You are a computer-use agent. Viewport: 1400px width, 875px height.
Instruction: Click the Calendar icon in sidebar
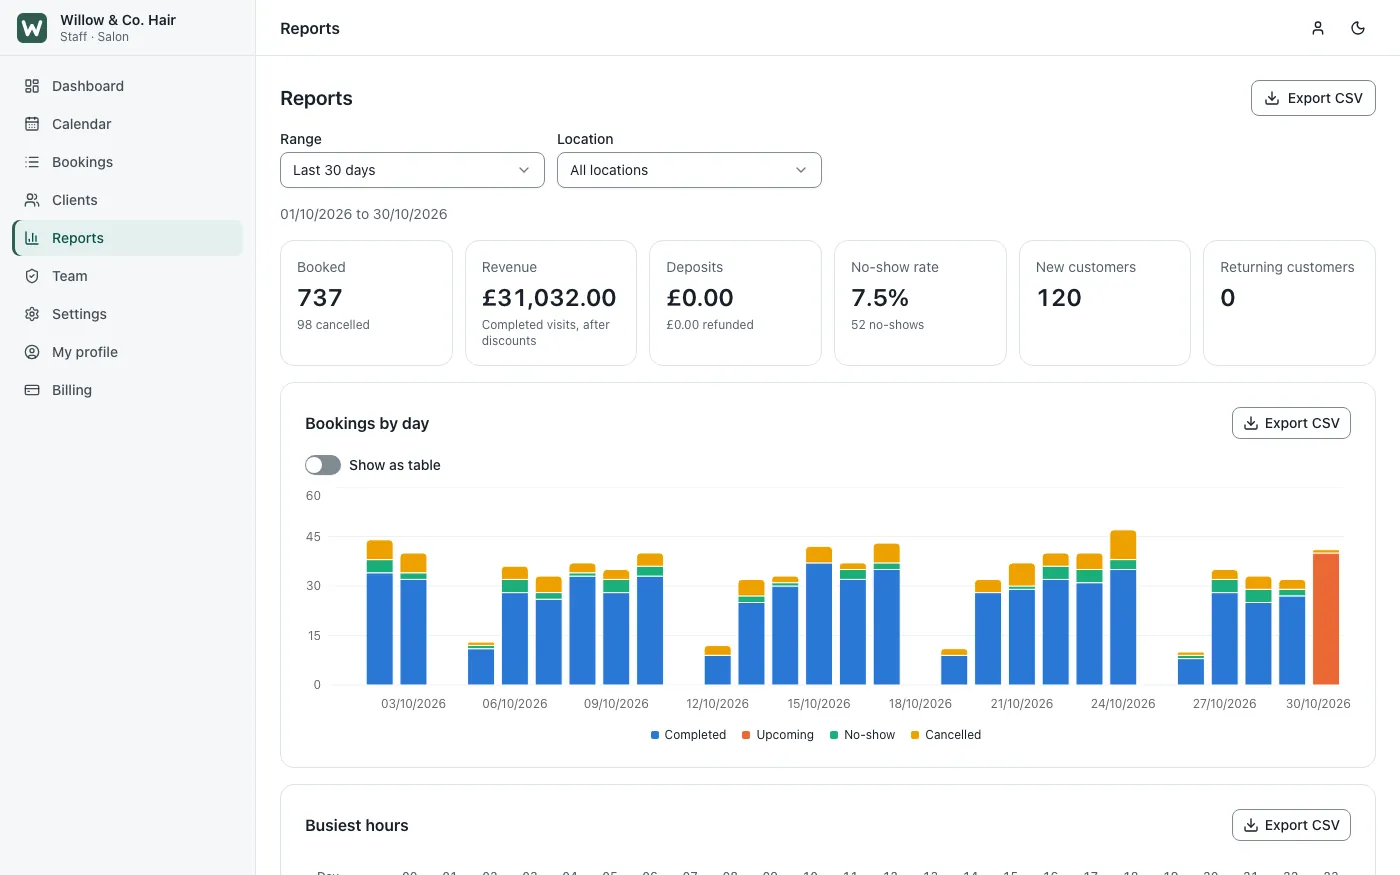click(32, 124)
